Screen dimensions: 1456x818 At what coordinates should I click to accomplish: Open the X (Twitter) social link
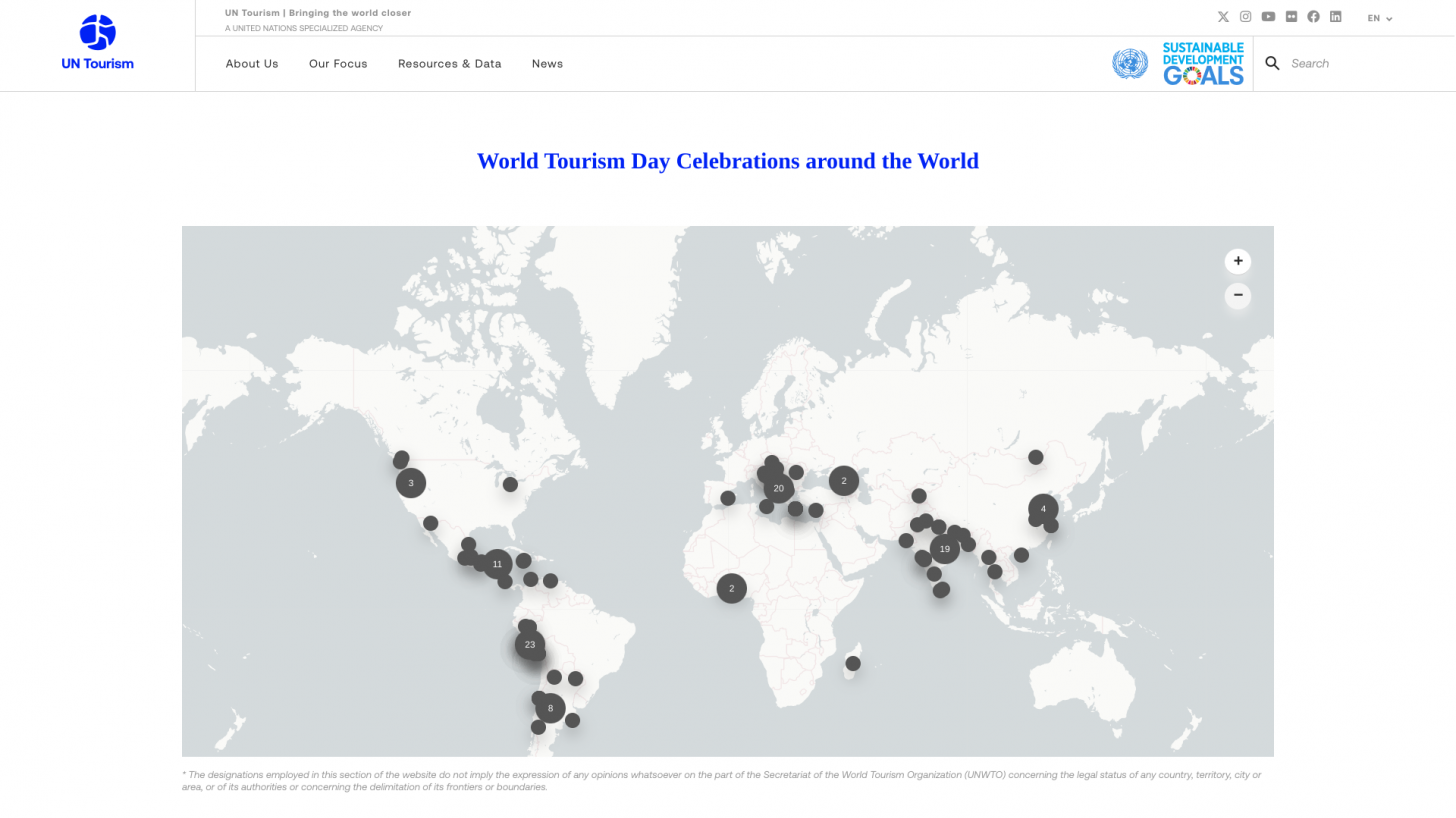1223,17
